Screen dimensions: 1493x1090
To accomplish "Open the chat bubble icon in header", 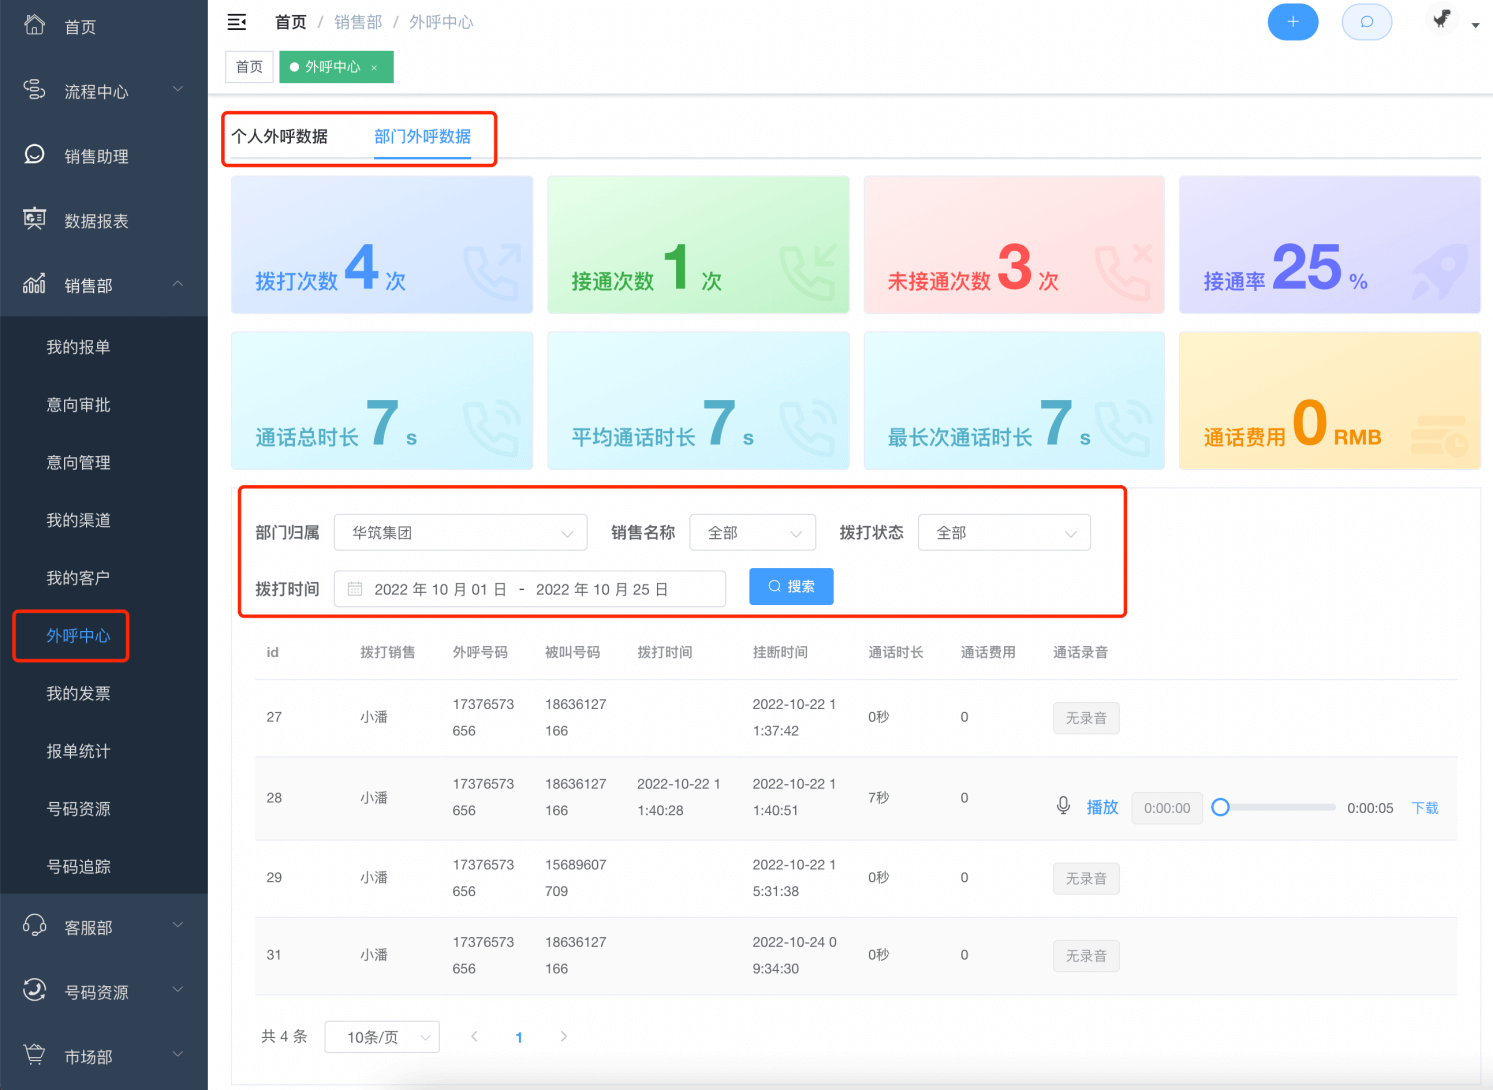I will pos(1366,22).
